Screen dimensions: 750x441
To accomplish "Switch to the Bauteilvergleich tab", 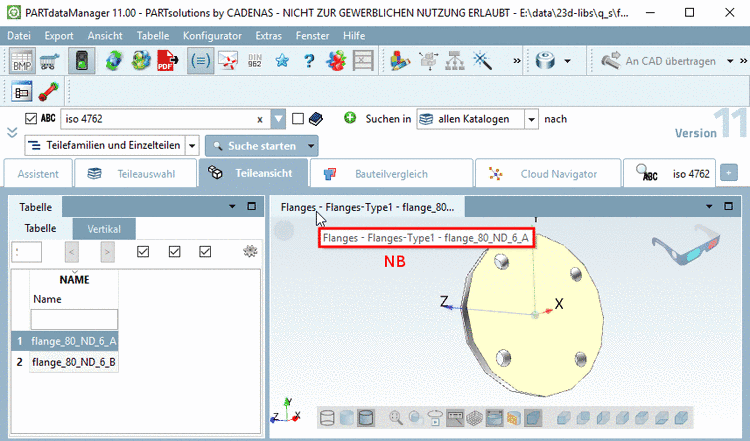I will pos(391,174).
